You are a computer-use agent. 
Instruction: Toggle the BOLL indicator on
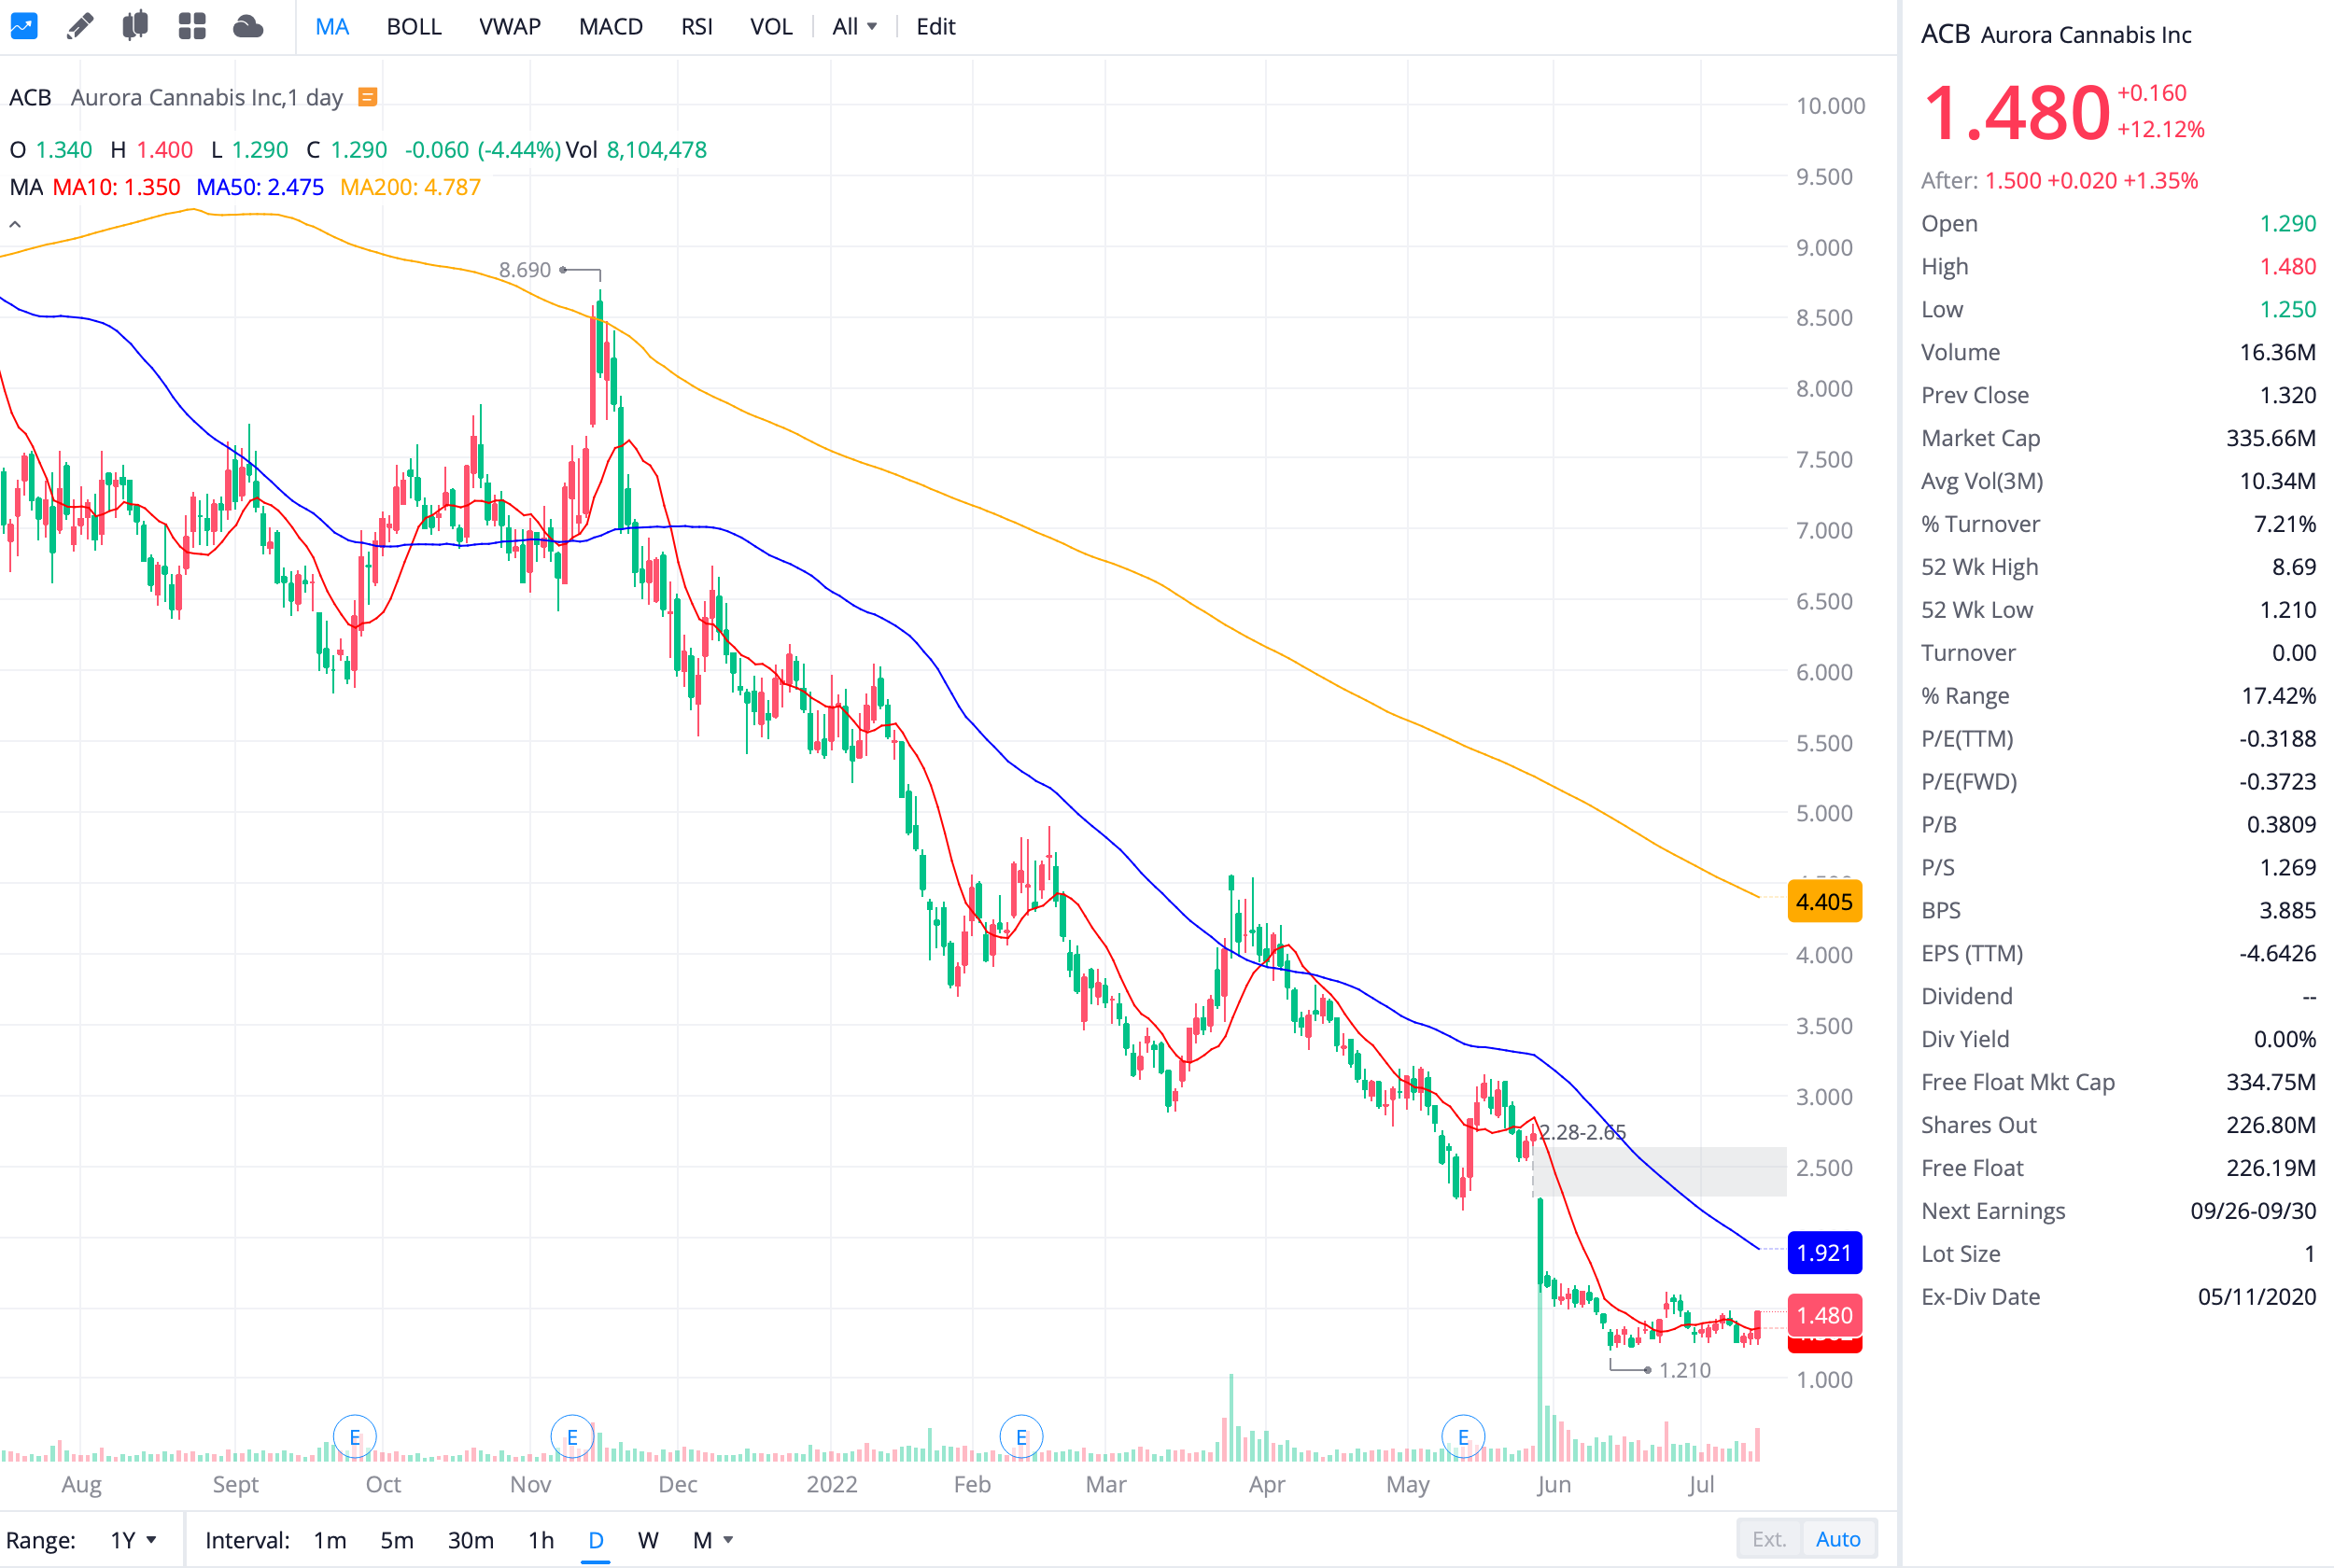413,27
